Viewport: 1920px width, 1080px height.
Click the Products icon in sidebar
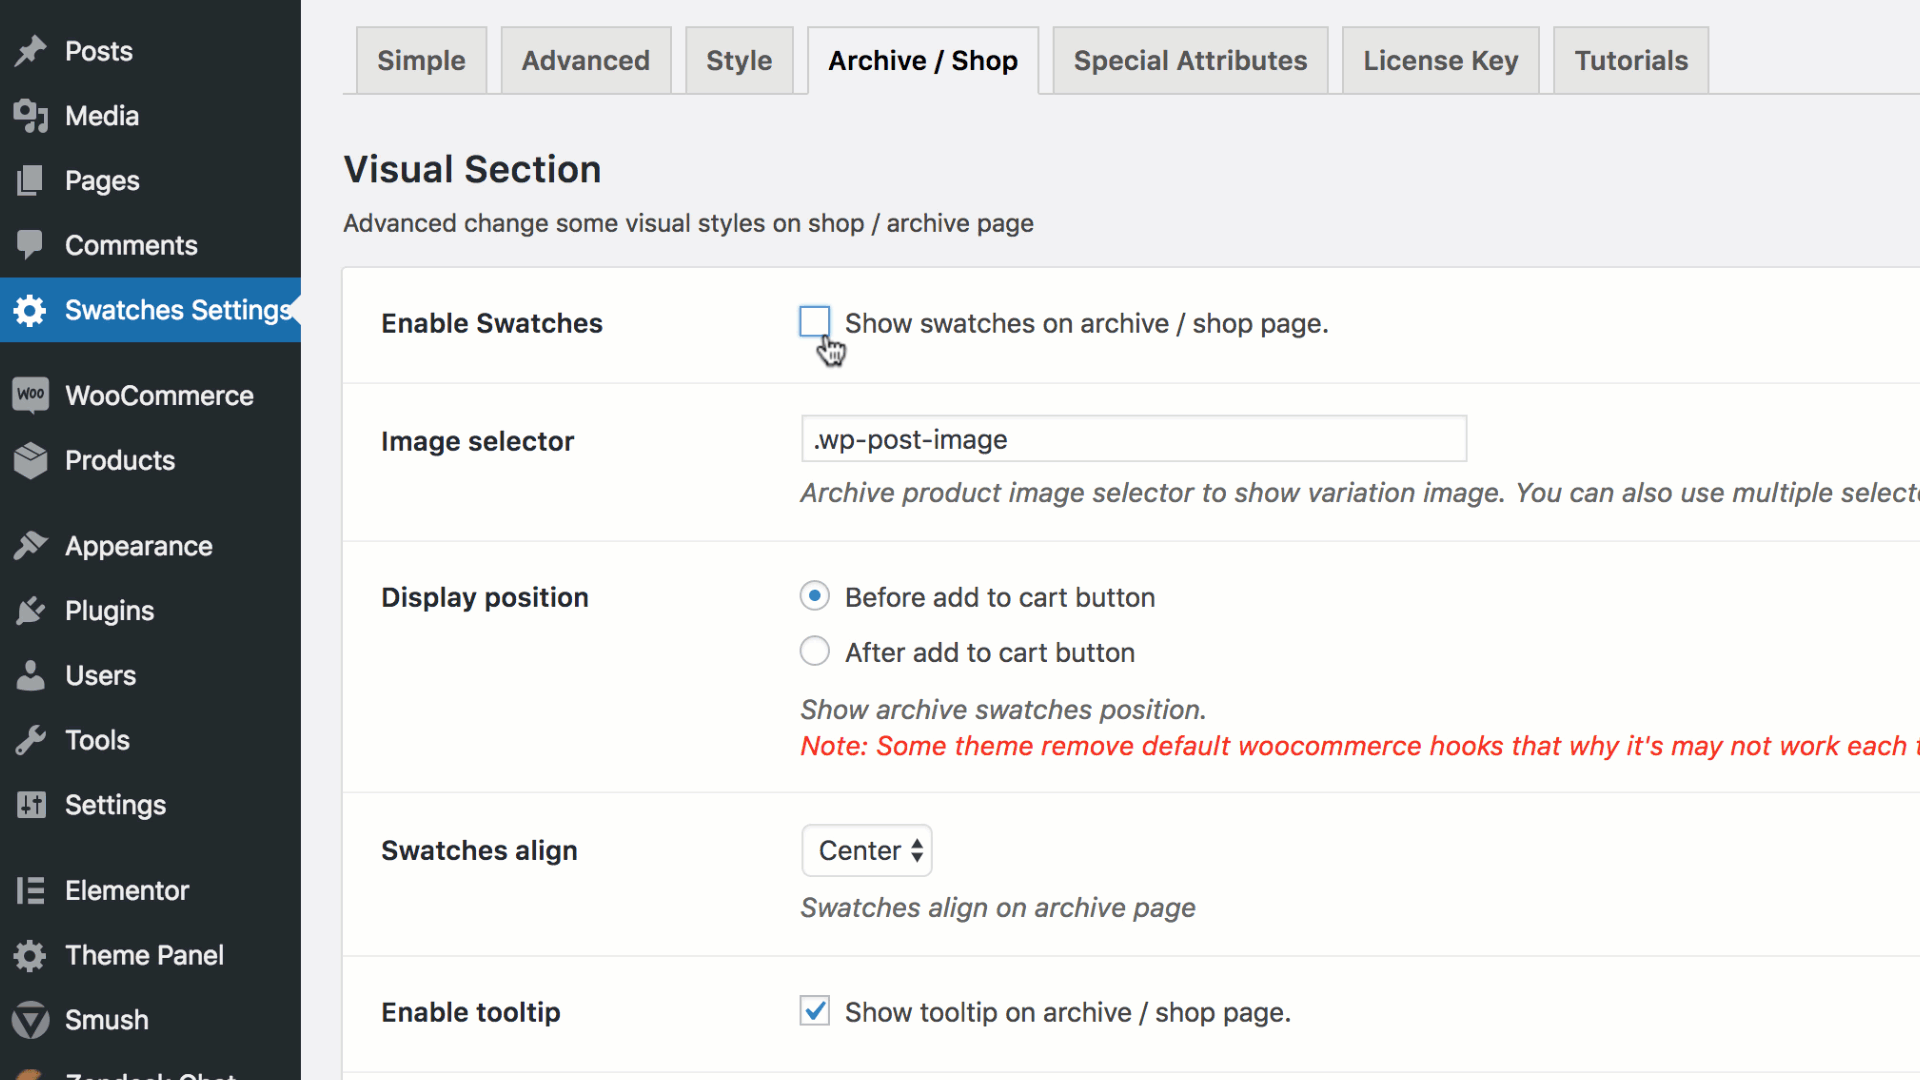pyautogui.click(x=31, y=460)
